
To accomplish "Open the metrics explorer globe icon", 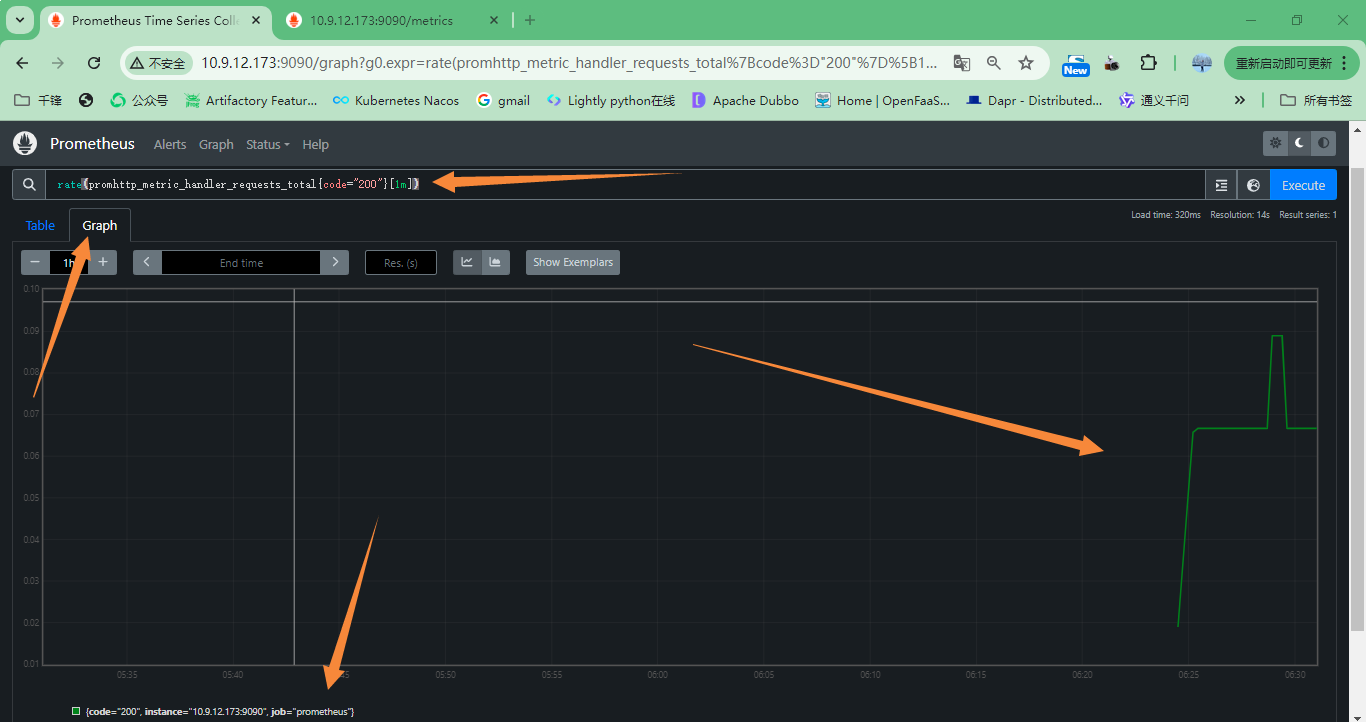I will click(x=1253, y=185).
